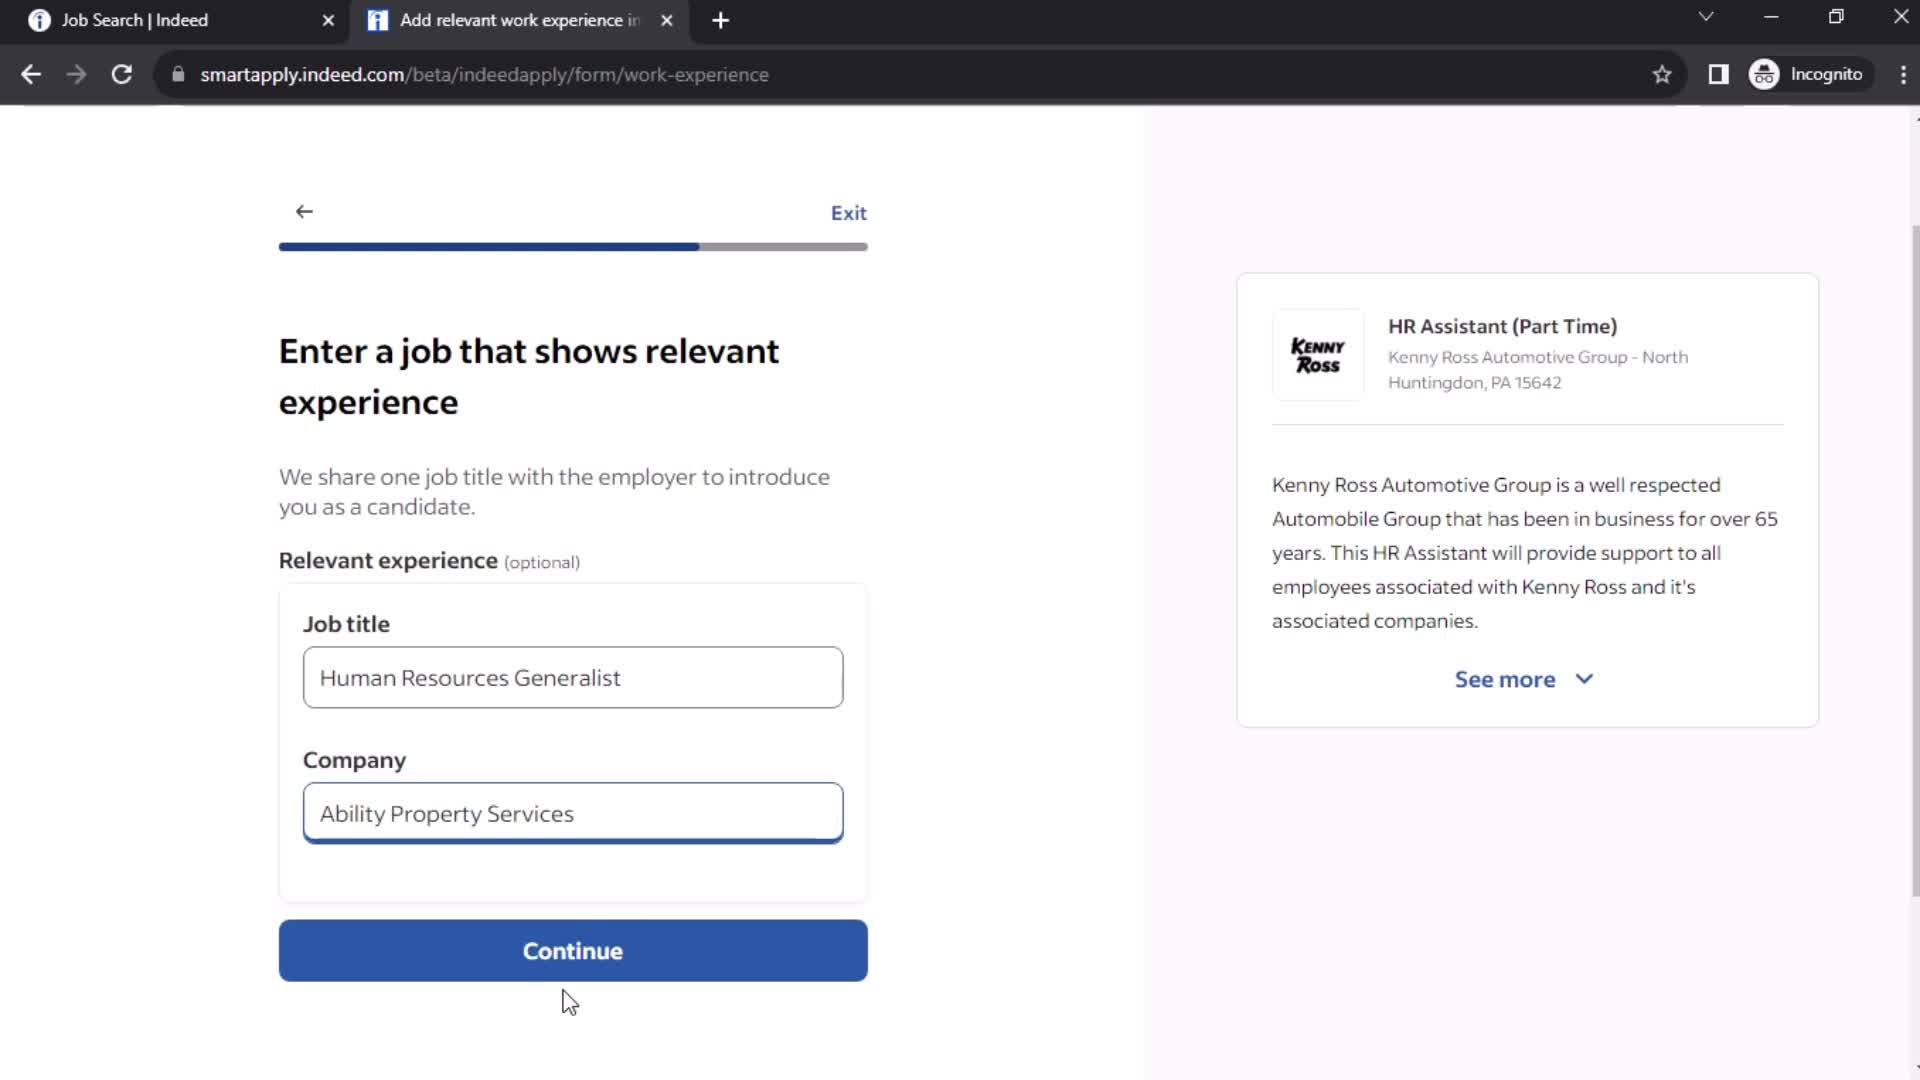Click the Company name input field
Image resolution: width=1920 pixels, height=1080 pixels.
pyautogui.click(x=572, y=812)
